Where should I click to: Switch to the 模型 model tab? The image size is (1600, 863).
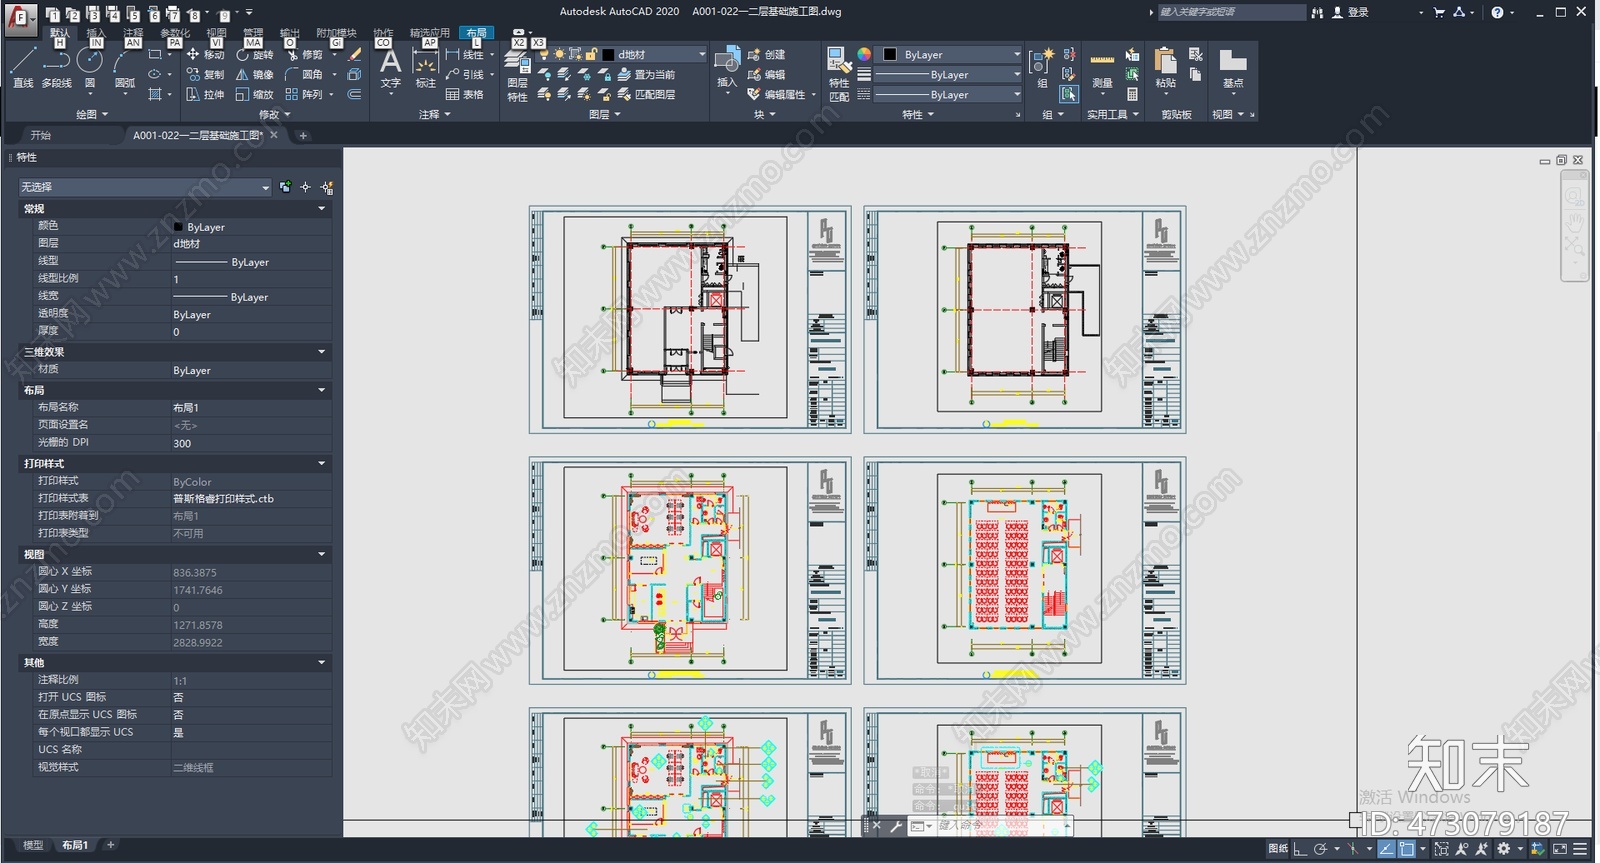pyautogui.click(x=33, y=845)
